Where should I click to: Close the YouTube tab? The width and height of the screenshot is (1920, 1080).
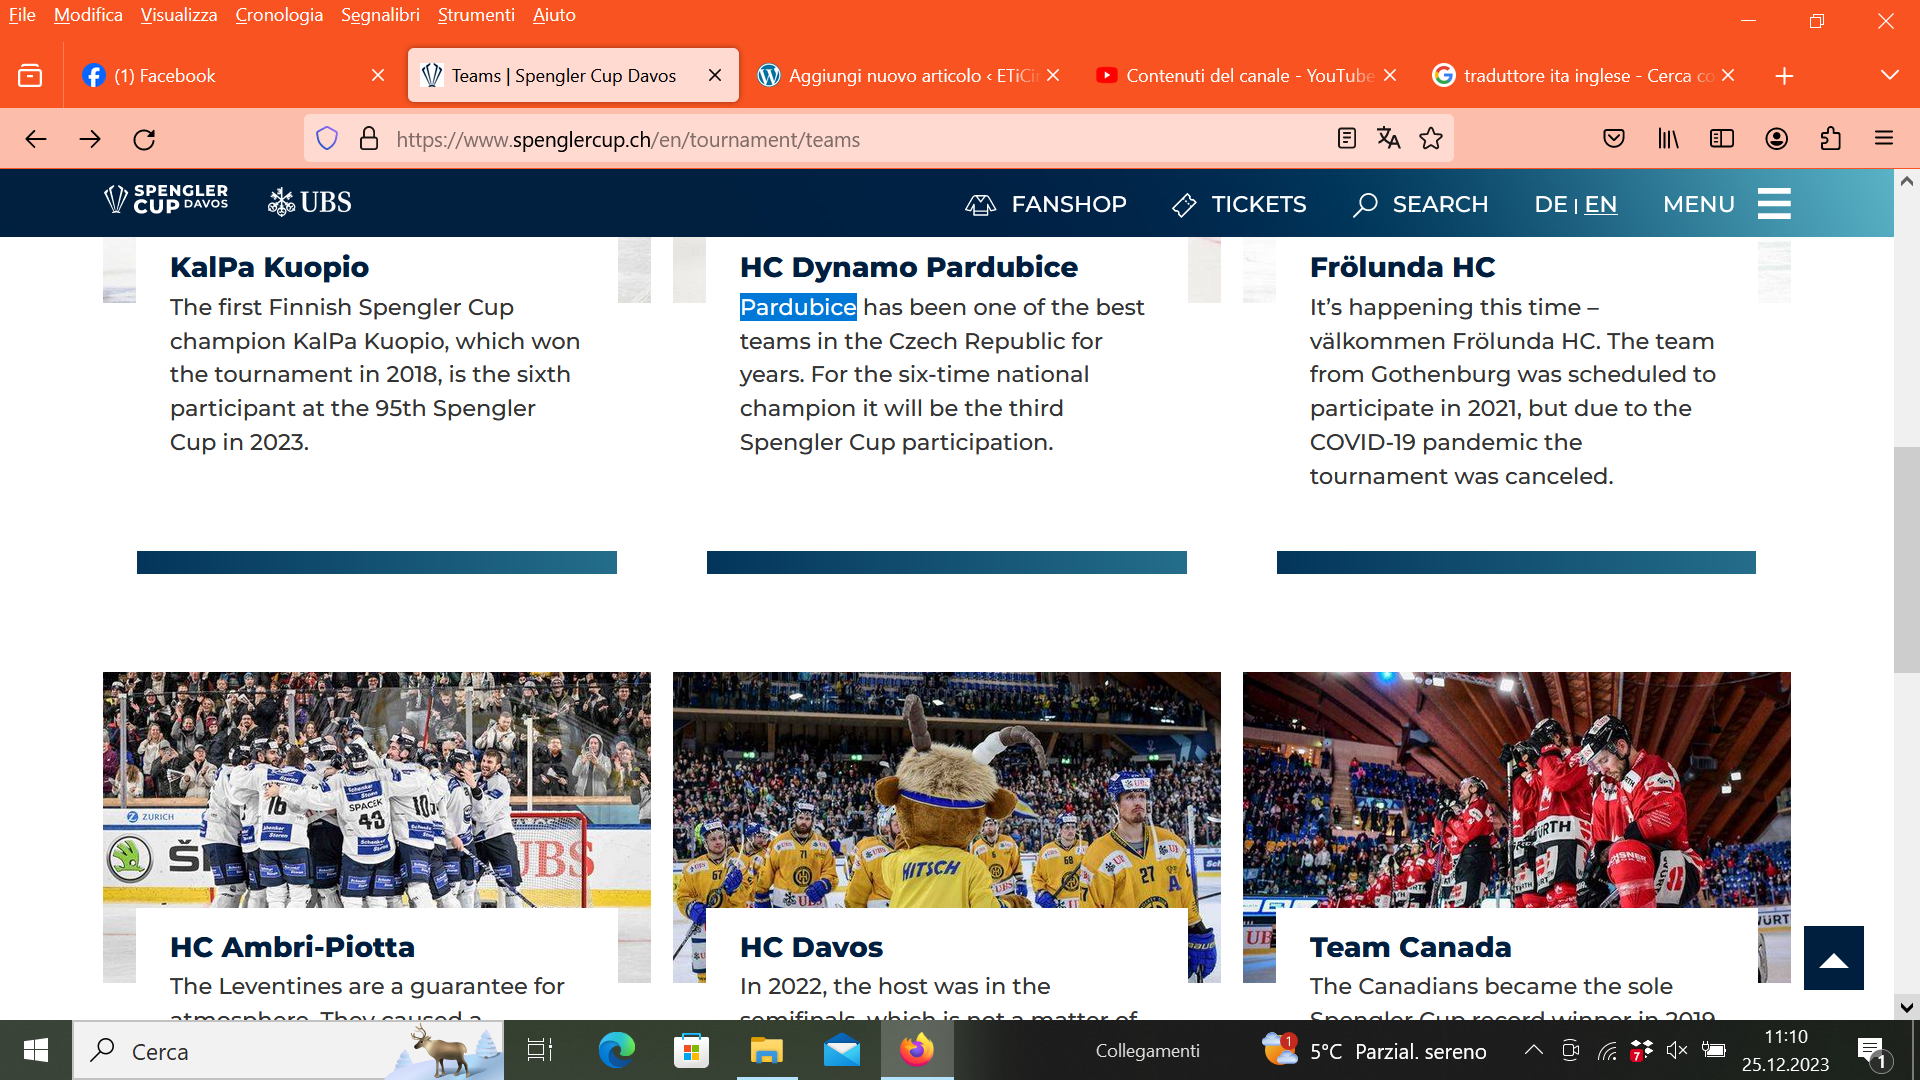(x=1390, y=76)
